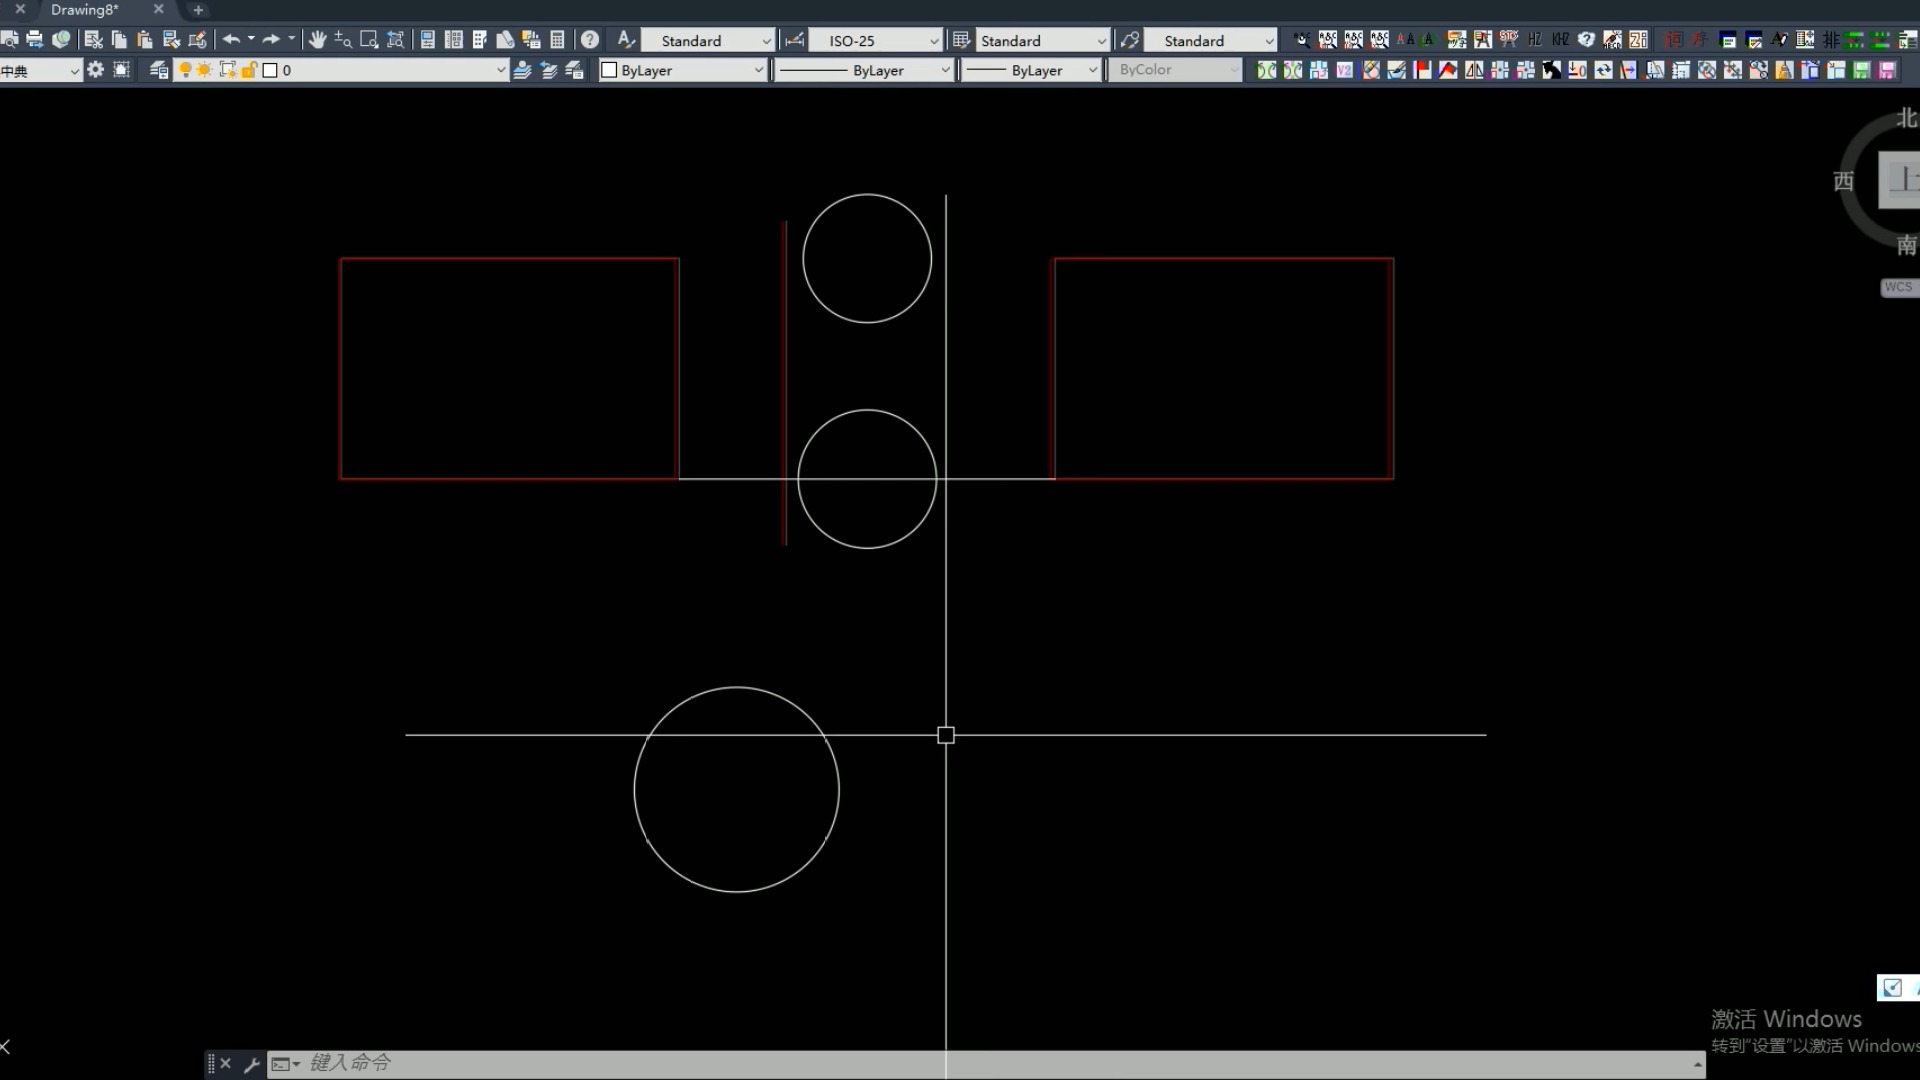Open the QuickCalc calculator
This screenshot has height=1080, width=1920.
(558, 40)
